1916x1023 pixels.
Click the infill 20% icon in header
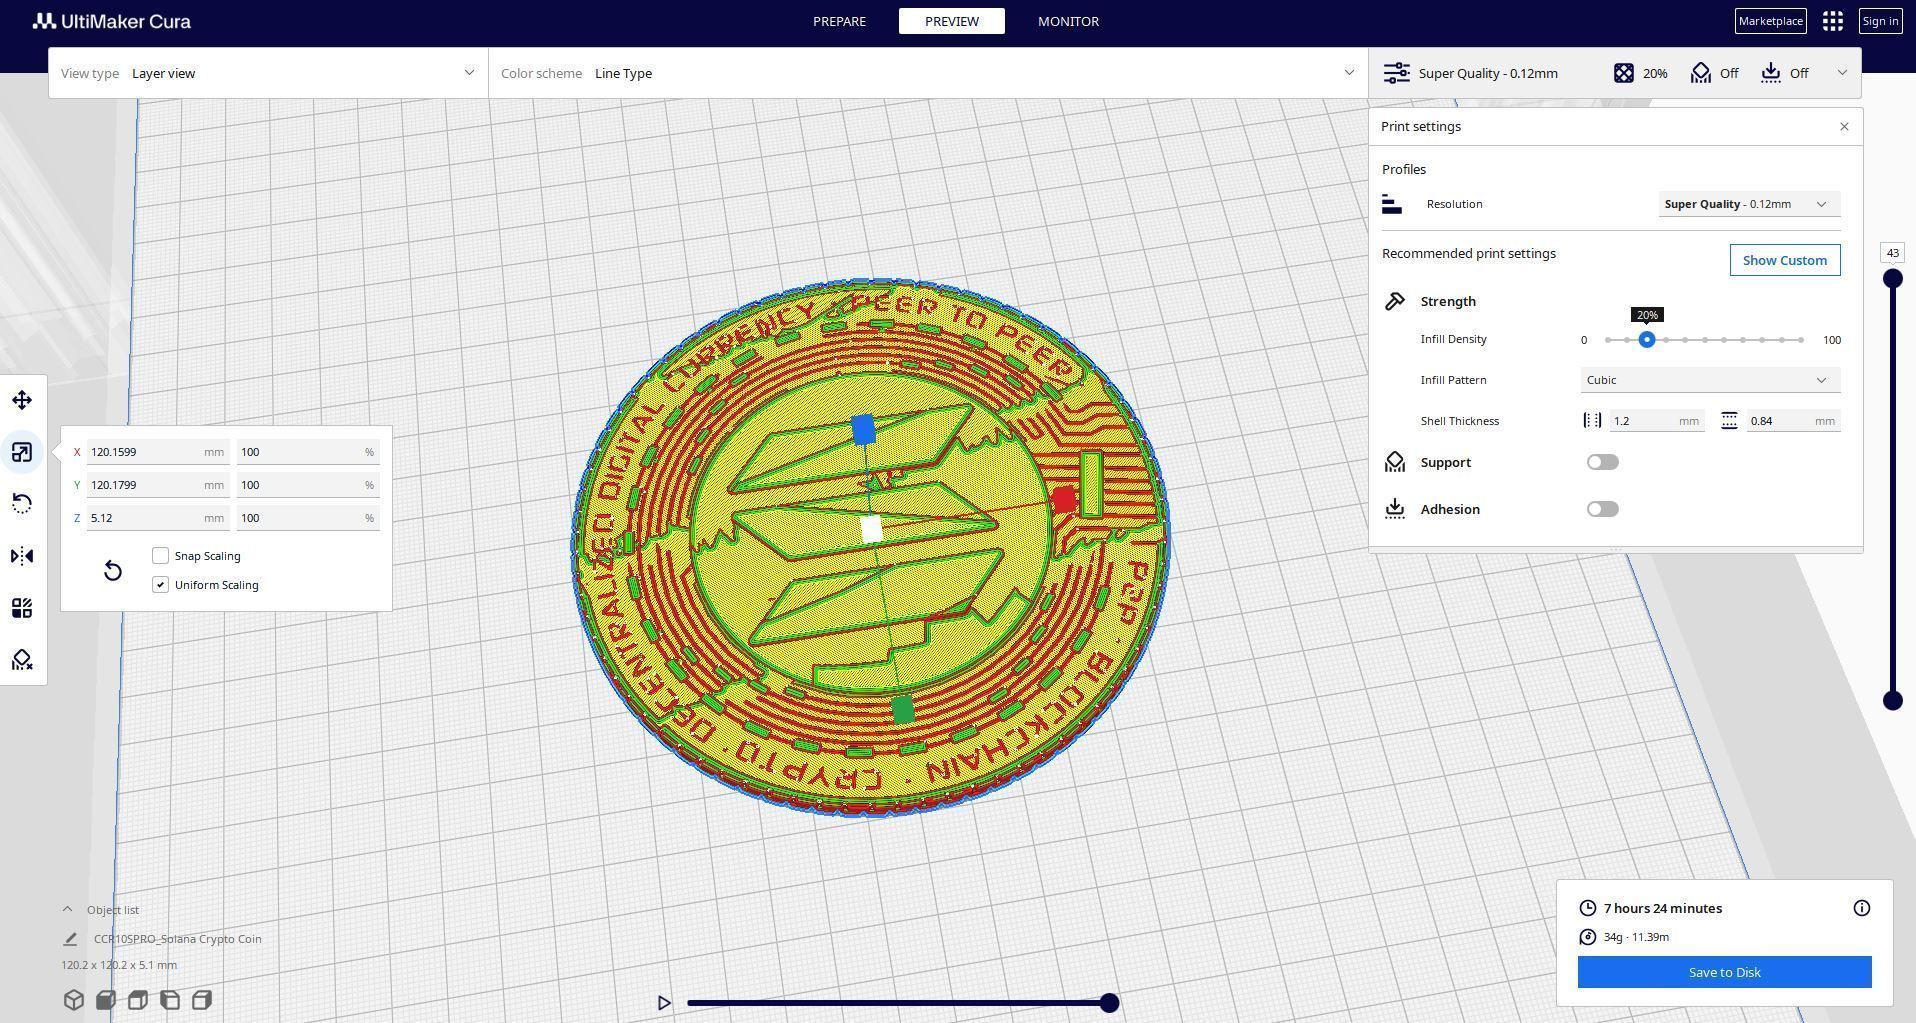pos(1624,73)
